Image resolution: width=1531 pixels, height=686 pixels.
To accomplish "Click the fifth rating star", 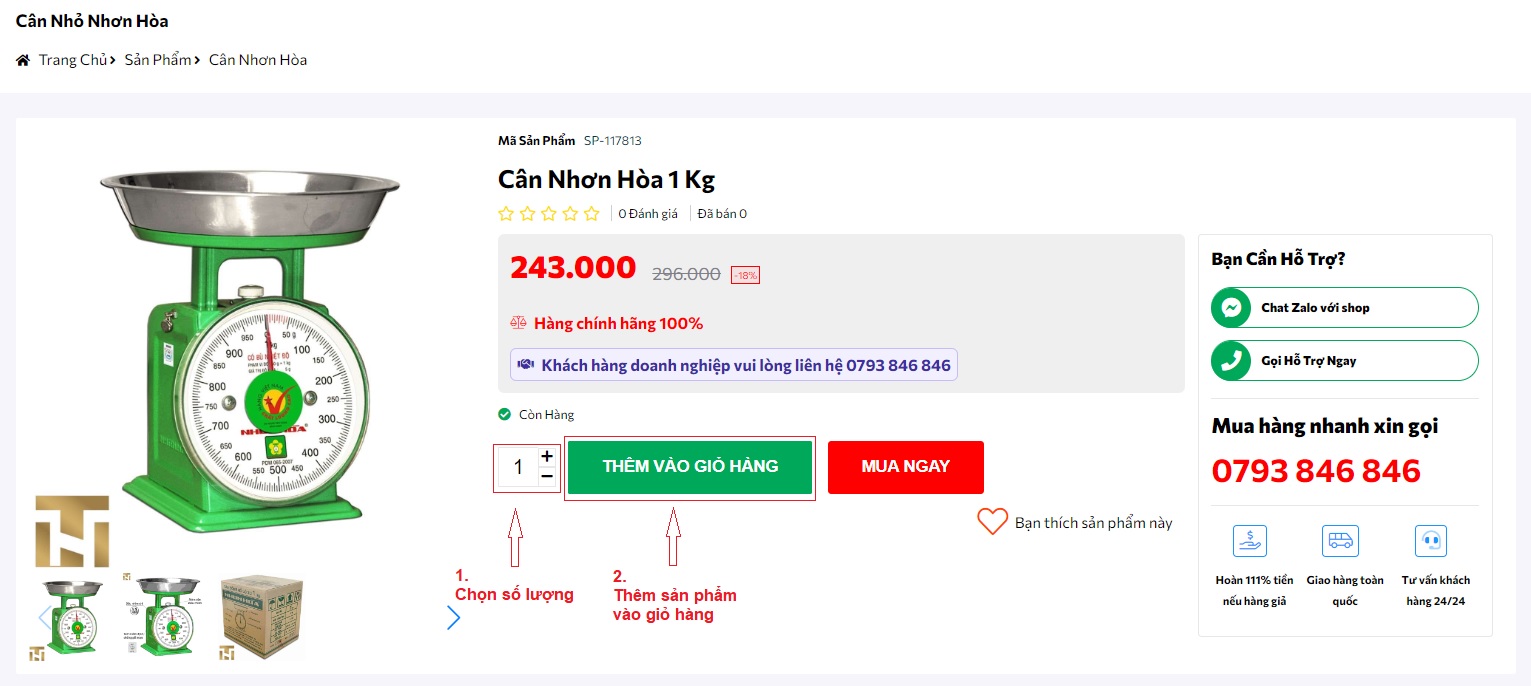I will (x=592, y=213).
